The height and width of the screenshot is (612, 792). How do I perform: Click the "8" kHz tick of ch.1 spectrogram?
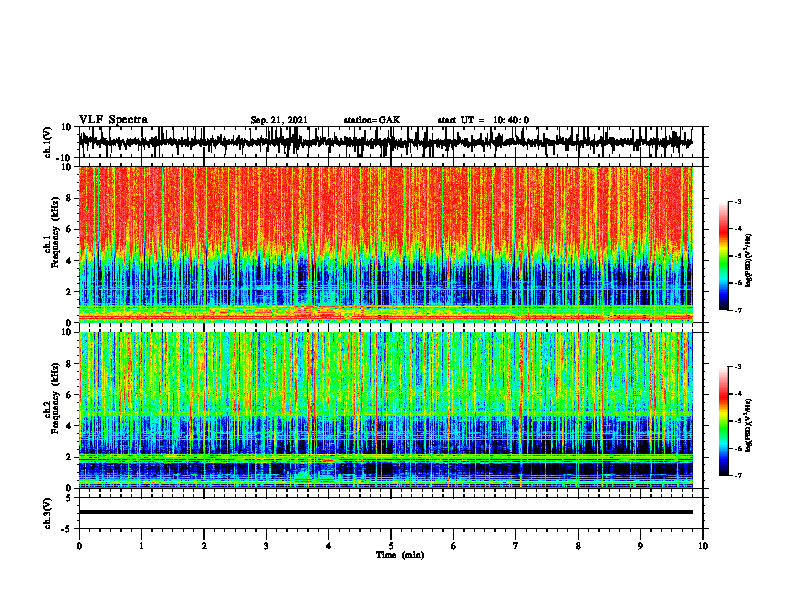pos(70,198)
